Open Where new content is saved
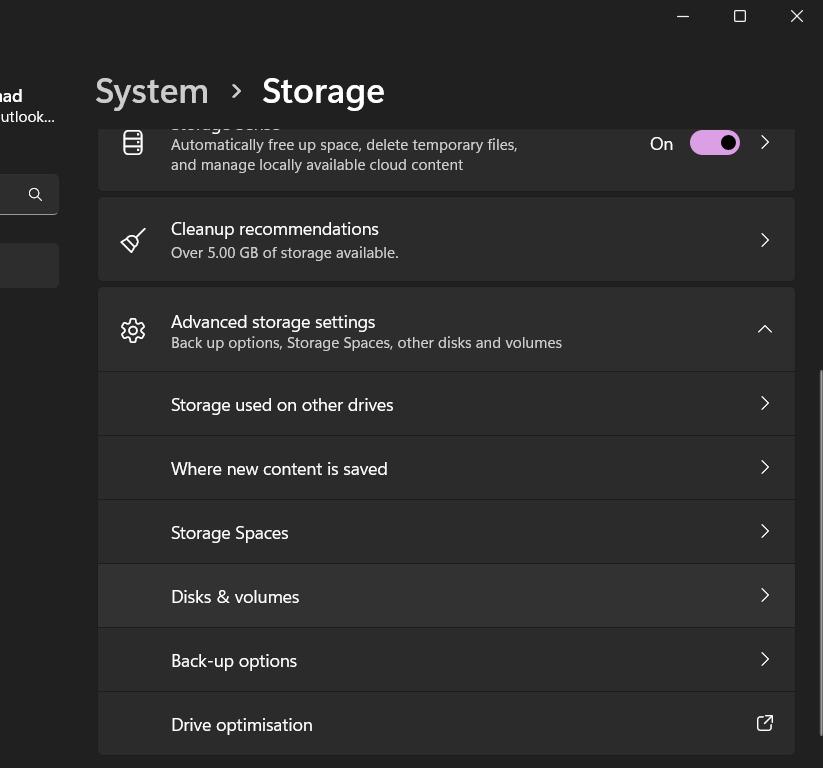The image size is (823, 768). (279, 469)
